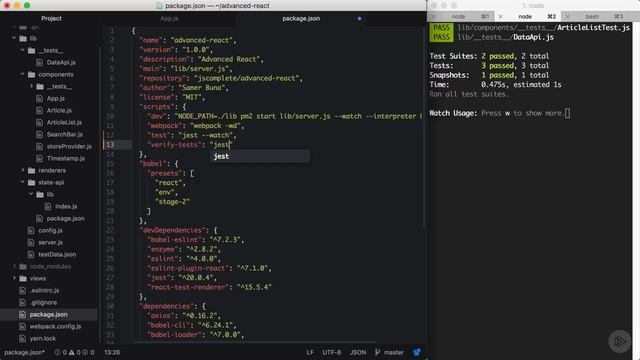This screenshot has width=640, height=360.
Task: Open storeProvider.js file
Action: tap(69, 146)
